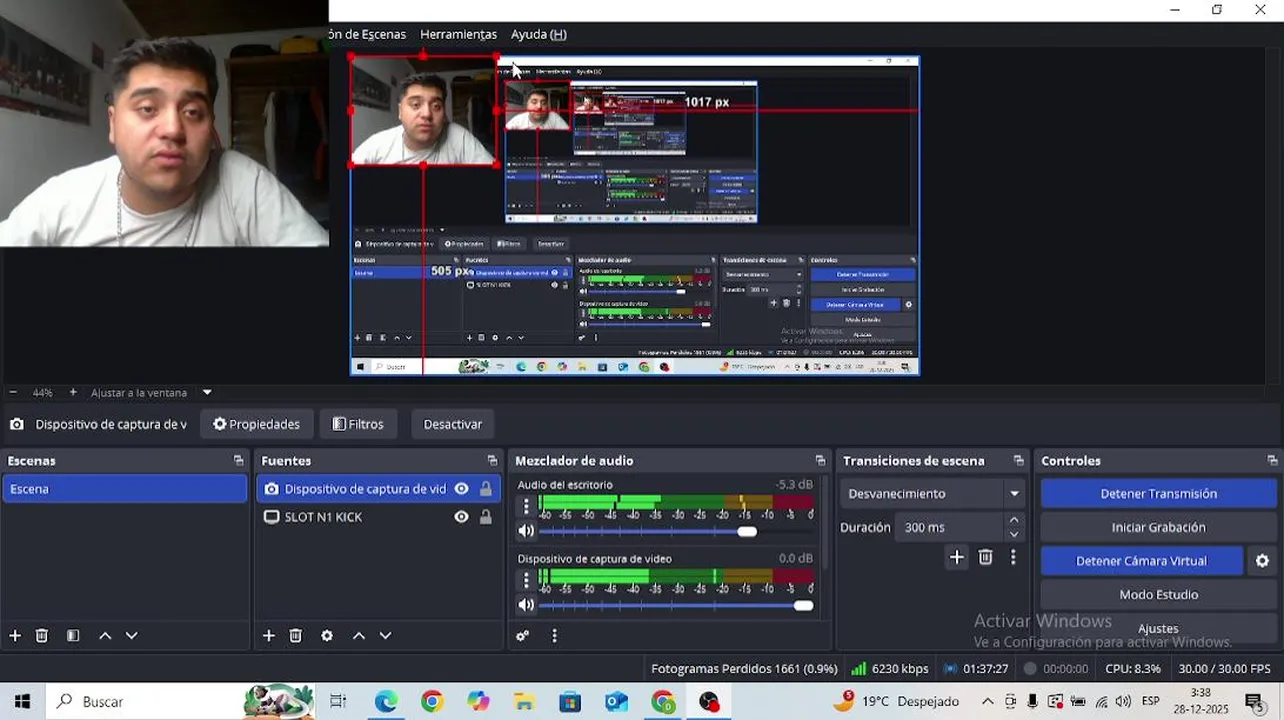Open transition properties three-dot menu
The height and width of the screenshot is (720, 1284).
pyautogui.click(x=1013, y=558)
